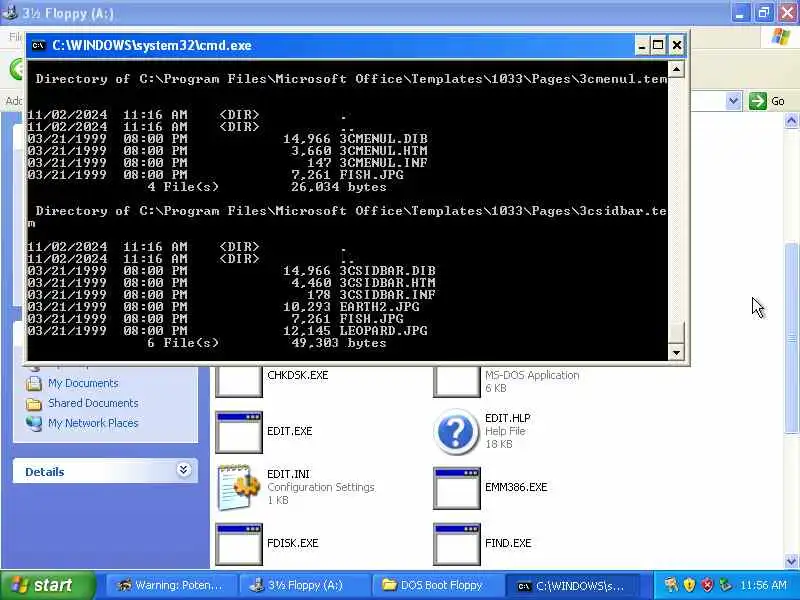Click the yellow security shield tray icon
Viewport: 800px width, 600px height.
click(x=689, y=585)
